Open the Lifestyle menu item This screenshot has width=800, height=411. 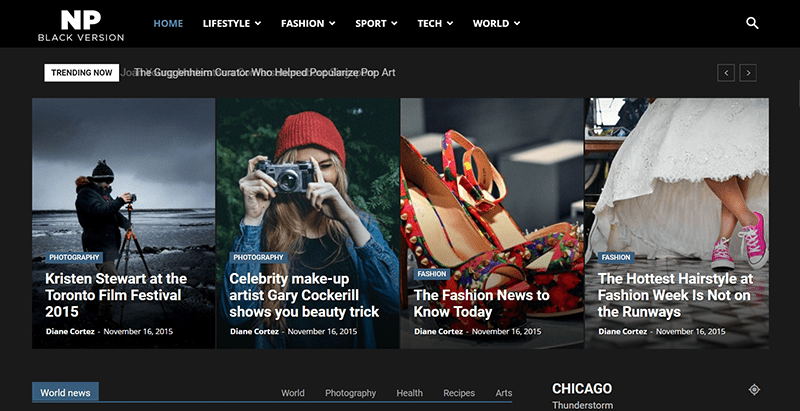pos(226,23)
